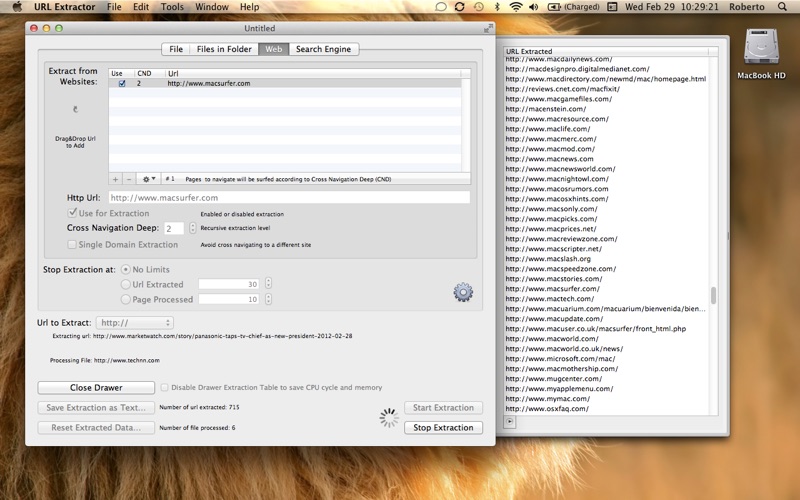Open the Url to Extract http:// dropdown
This screenshot has width=800, height=500.
pos(134,323)
